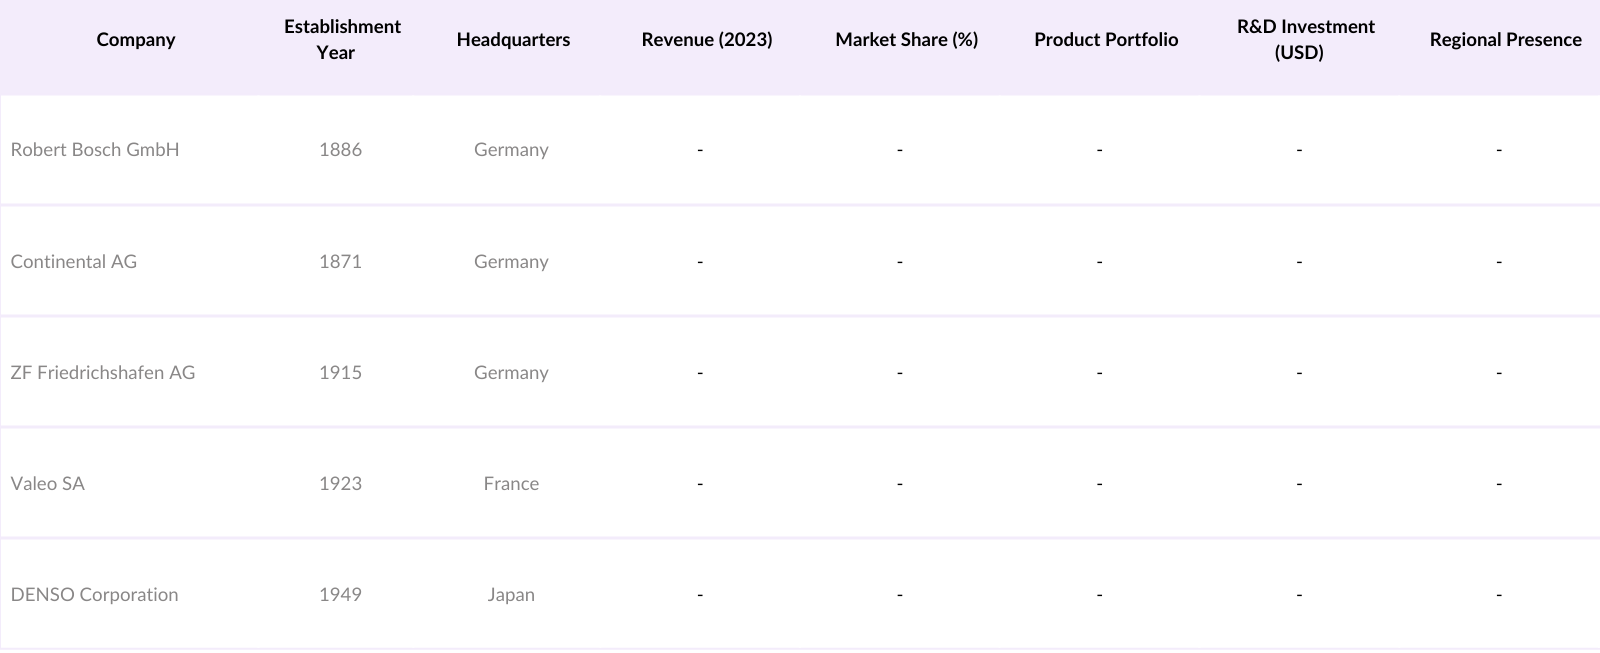
Task: Click the Regional Presence column header
Action: pyautogui.click(x=1505, y=40)
